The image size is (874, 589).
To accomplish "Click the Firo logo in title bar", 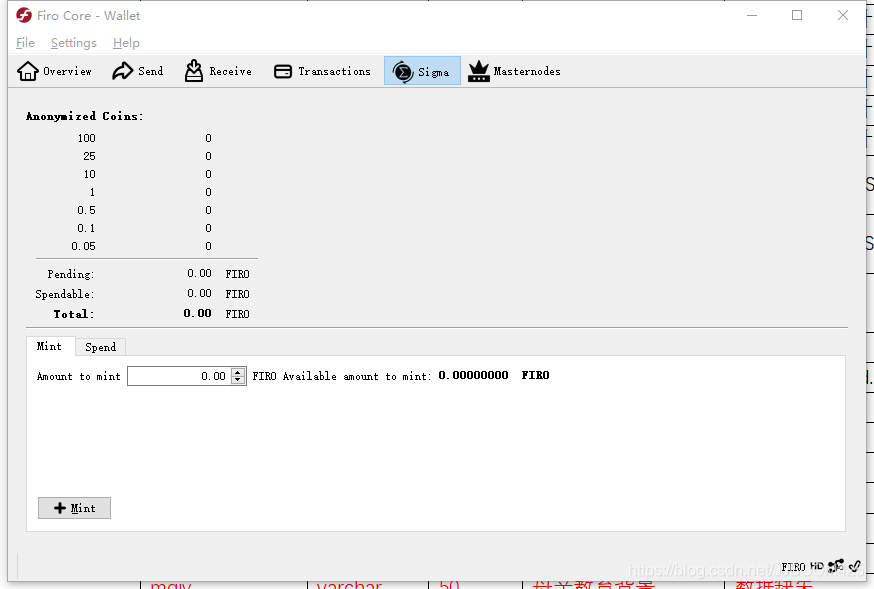I will (x=24, y=15).
